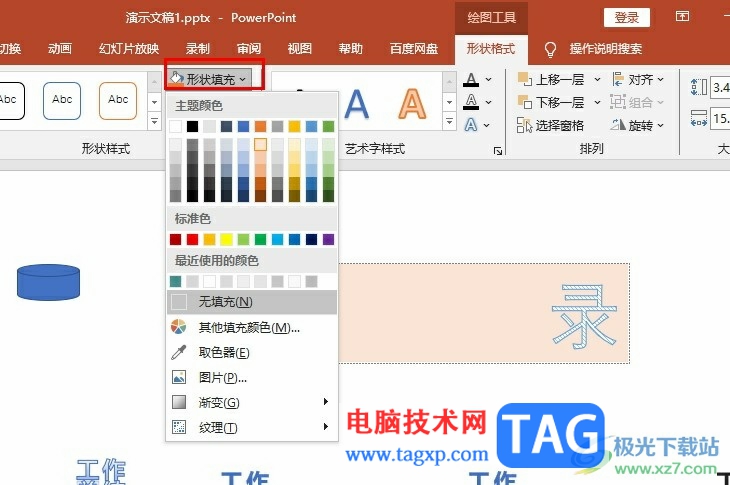Open the 选择窗格 selection pane
The height and width of the screenshot is (485, 730).
pos(551,125)
